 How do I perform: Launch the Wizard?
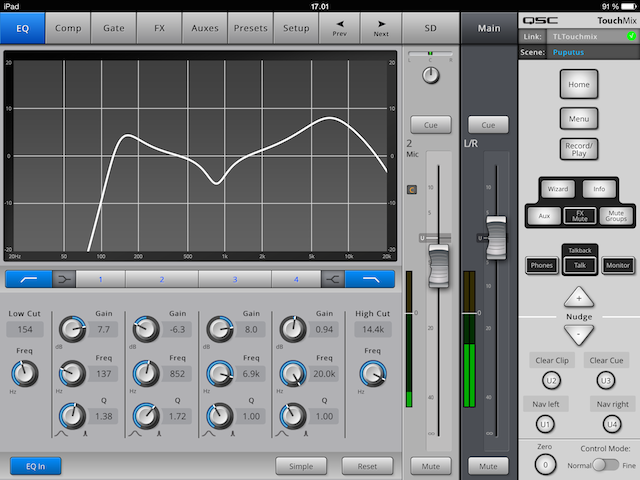558,189
